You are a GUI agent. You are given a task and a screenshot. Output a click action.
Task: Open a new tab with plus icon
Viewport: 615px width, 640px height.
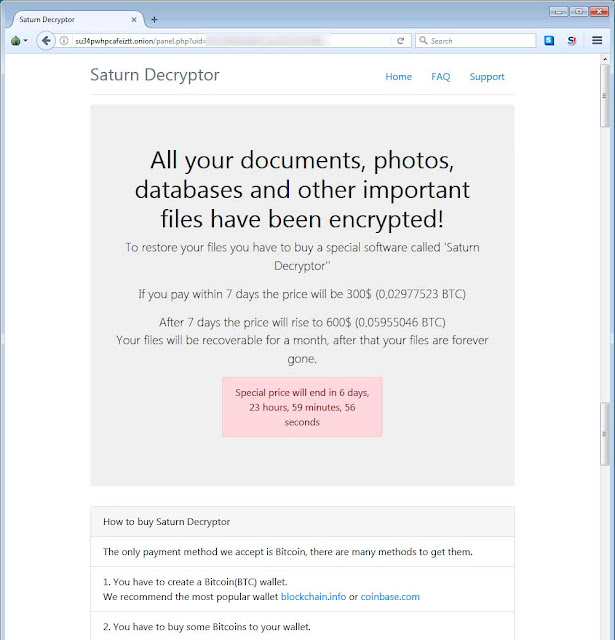pos(154,19)
